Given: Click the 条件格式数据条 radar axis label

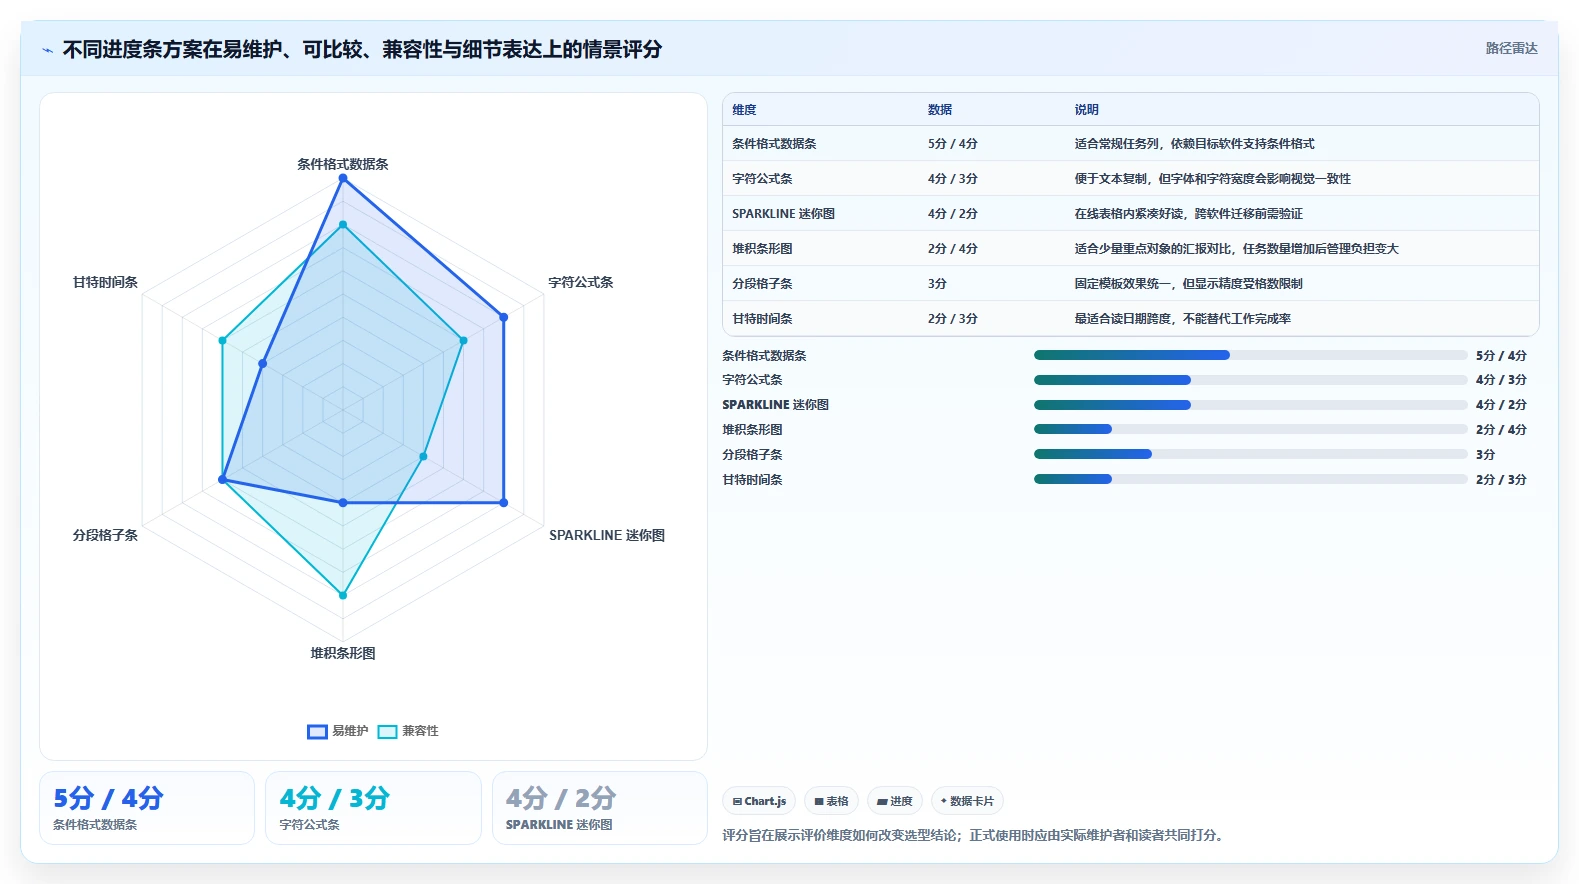Looking at the screenshot, I should pos(343,164).
